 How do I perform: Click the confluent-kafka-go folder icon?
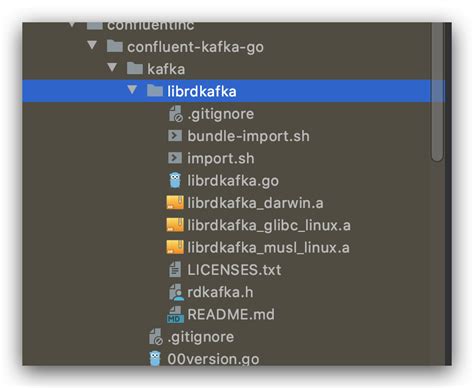115,46
